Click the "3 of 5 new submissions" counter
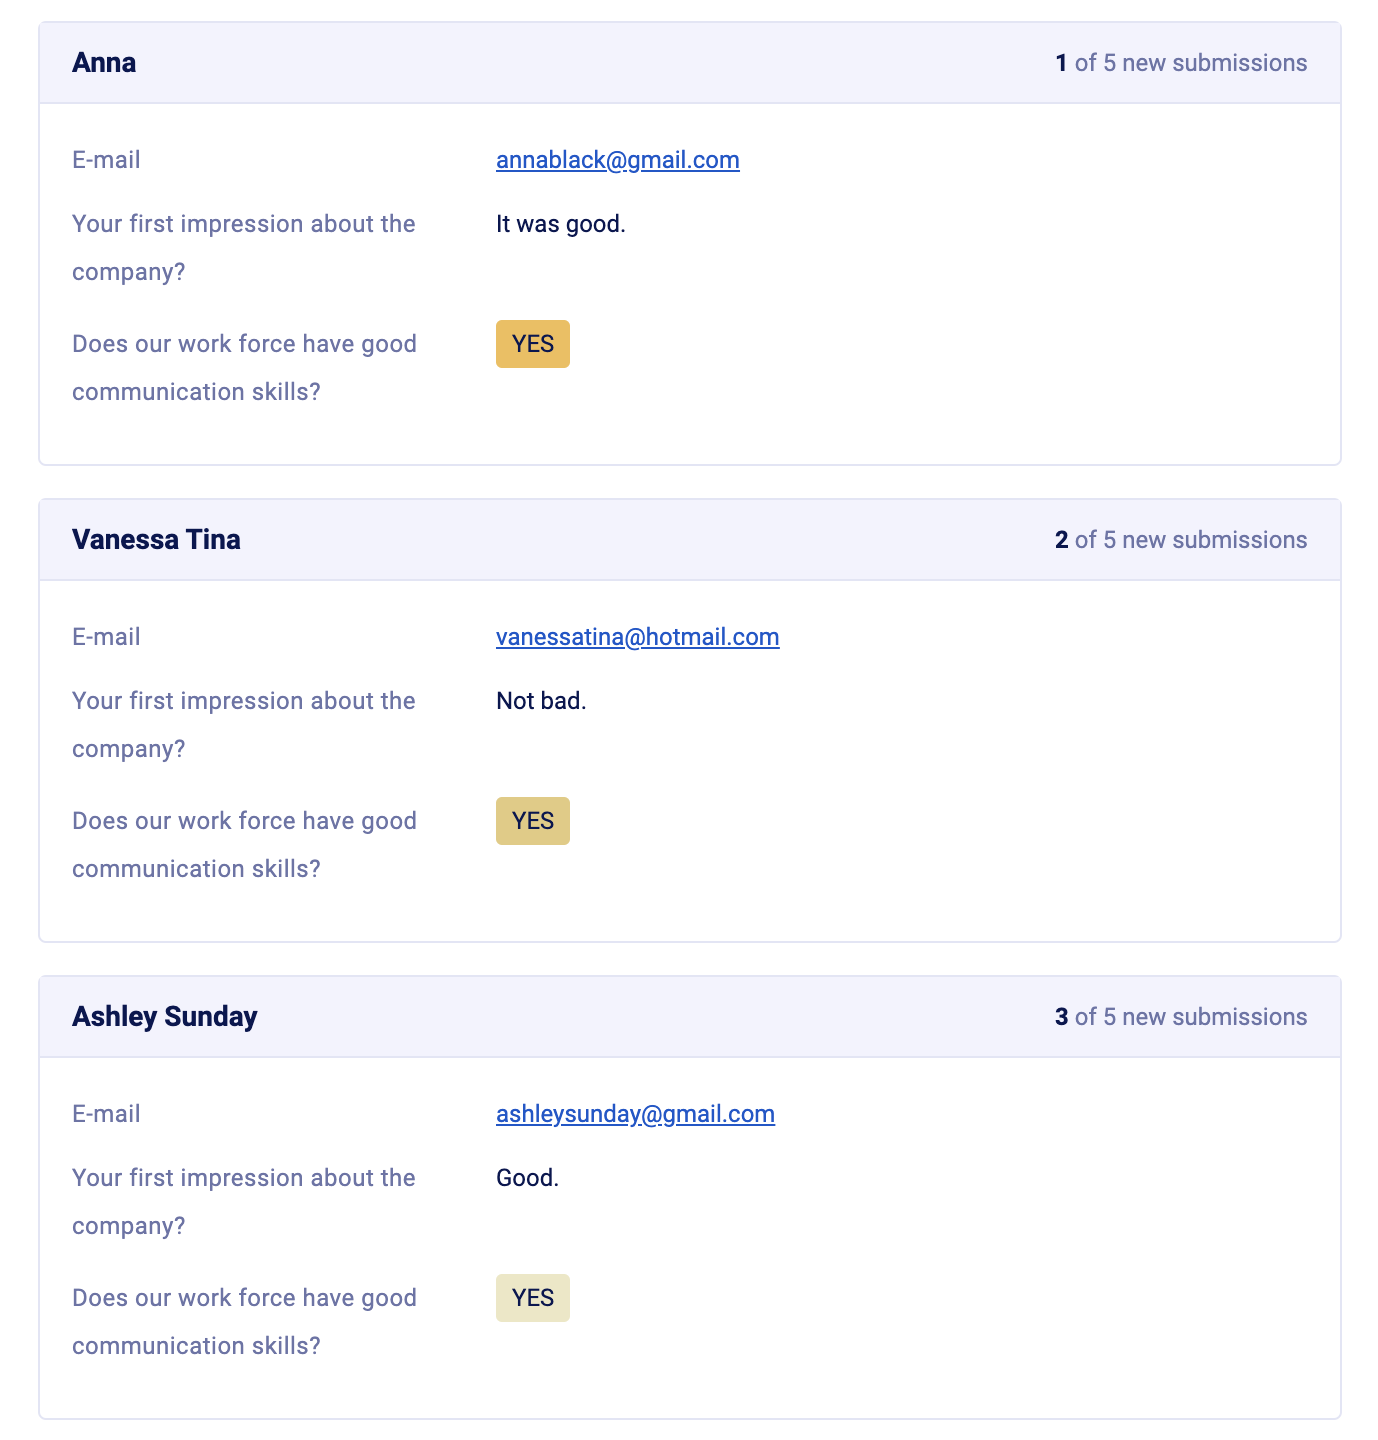Screen dimensions: 1378x1440 1180,1017
